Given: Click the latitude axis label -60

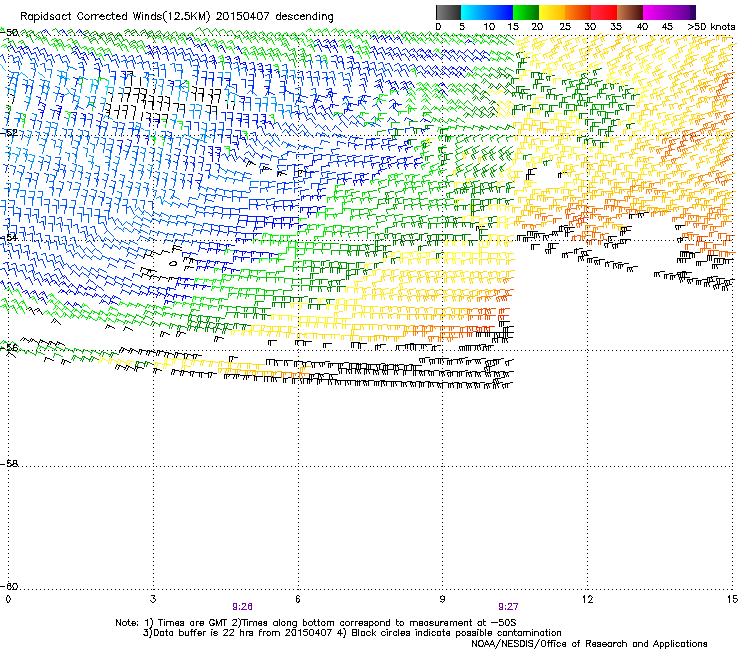Looking at the screenshot, I should (x=9, y=586).
